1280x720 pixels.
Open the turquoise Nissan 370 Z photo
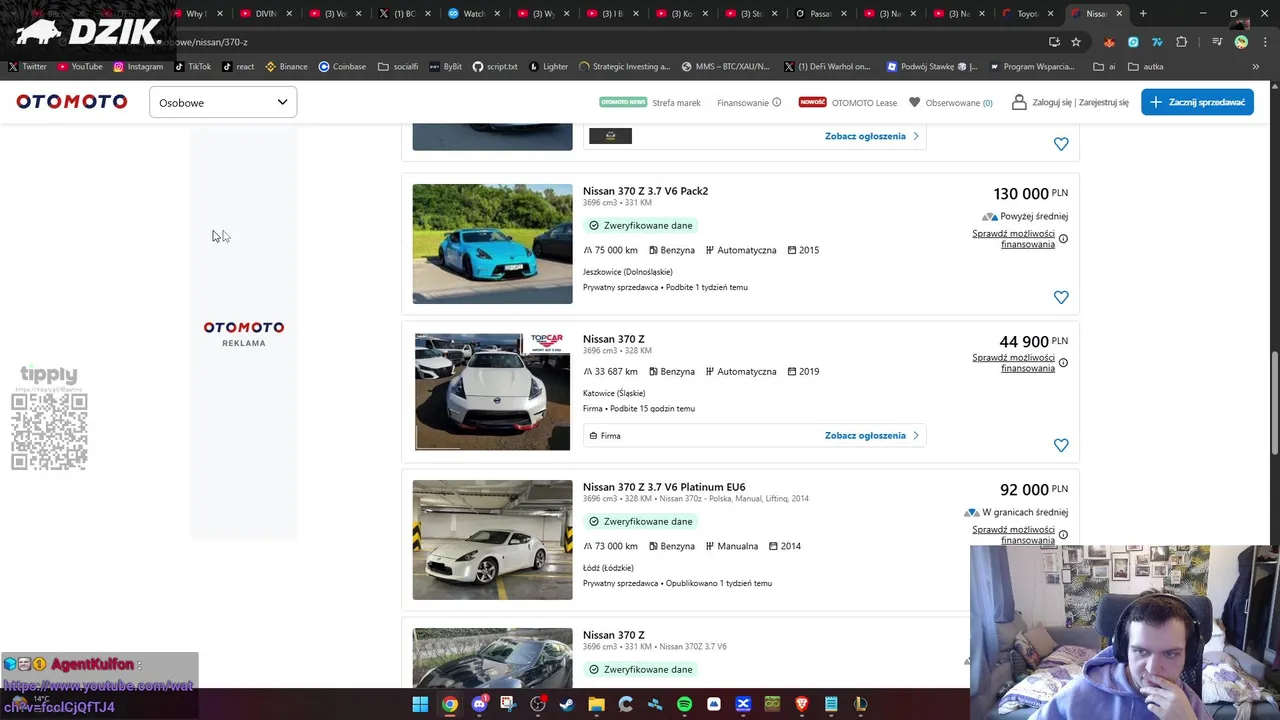[492, 244]
